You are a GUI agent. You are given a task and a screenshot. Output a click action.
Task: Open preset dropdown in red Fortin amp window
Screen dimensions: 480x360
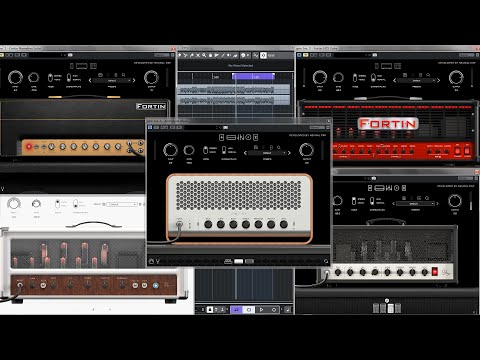[417, 81]
